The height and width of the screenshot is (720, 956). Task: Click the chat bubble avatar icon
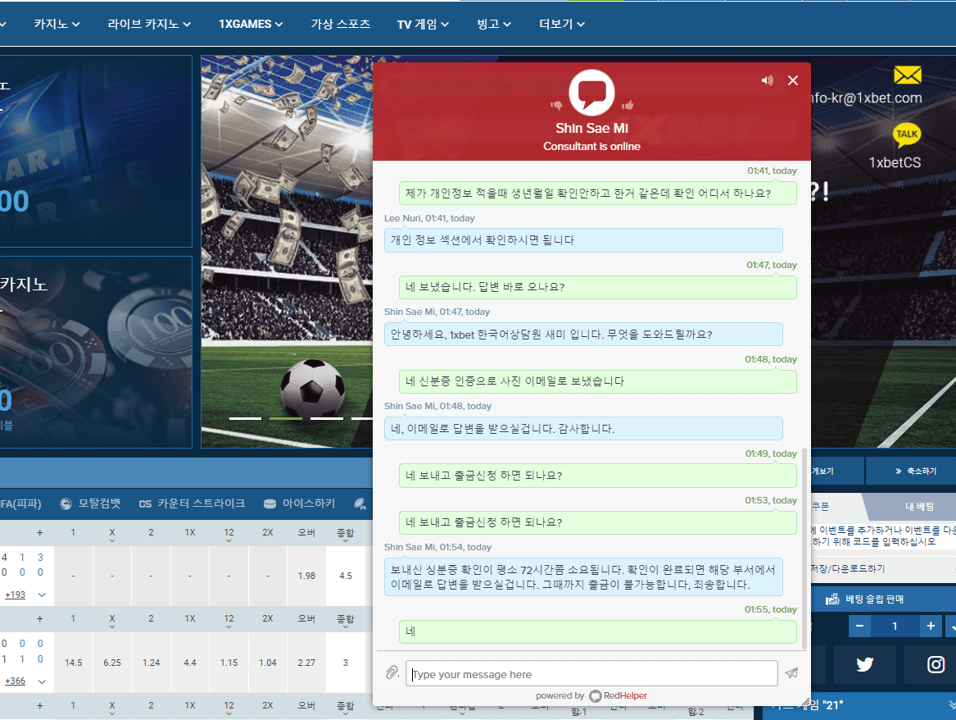591,93
